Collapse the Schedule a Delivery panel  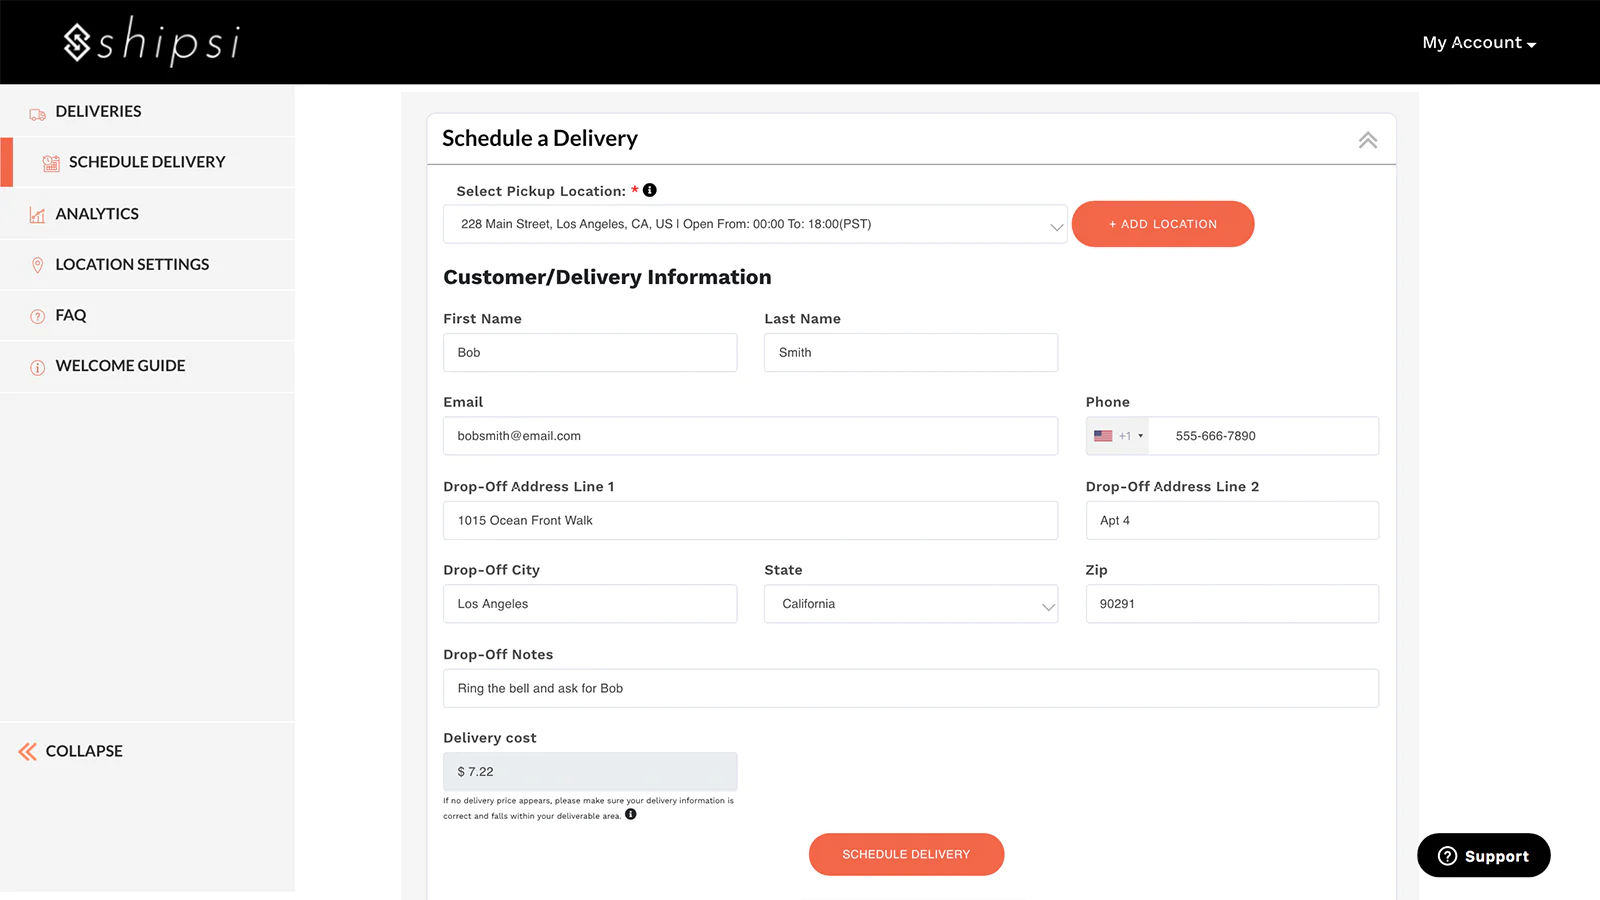click(1368, 140)
